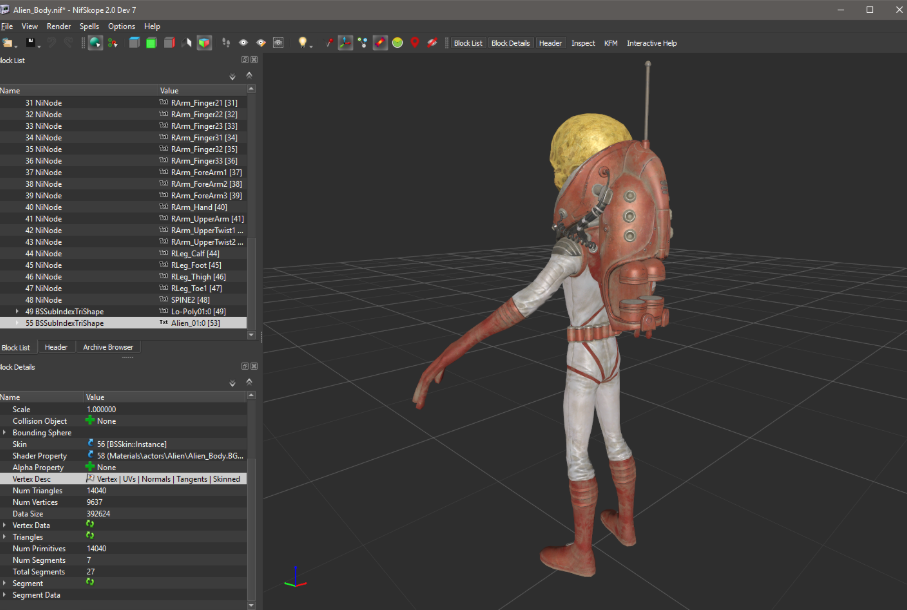Click green refresh icon in Vertex Data row
The height and width of the screenshot is (610, 907).
(x=90, y=525)
